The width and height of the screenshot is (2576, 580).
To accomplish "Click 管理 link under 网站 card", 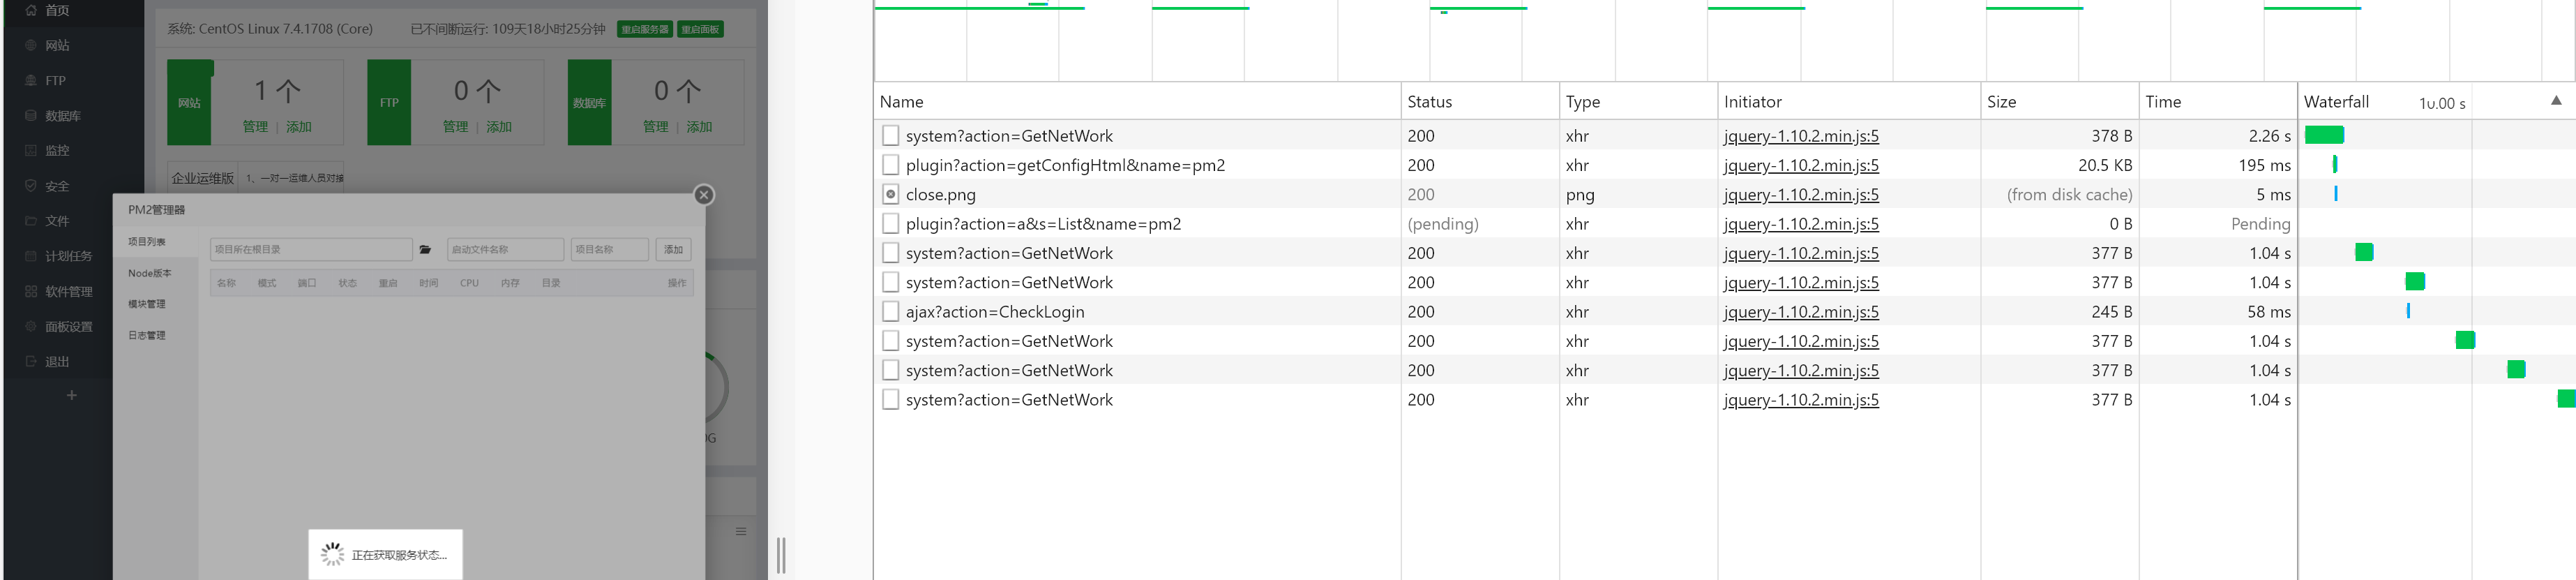I will pos(255,127).
